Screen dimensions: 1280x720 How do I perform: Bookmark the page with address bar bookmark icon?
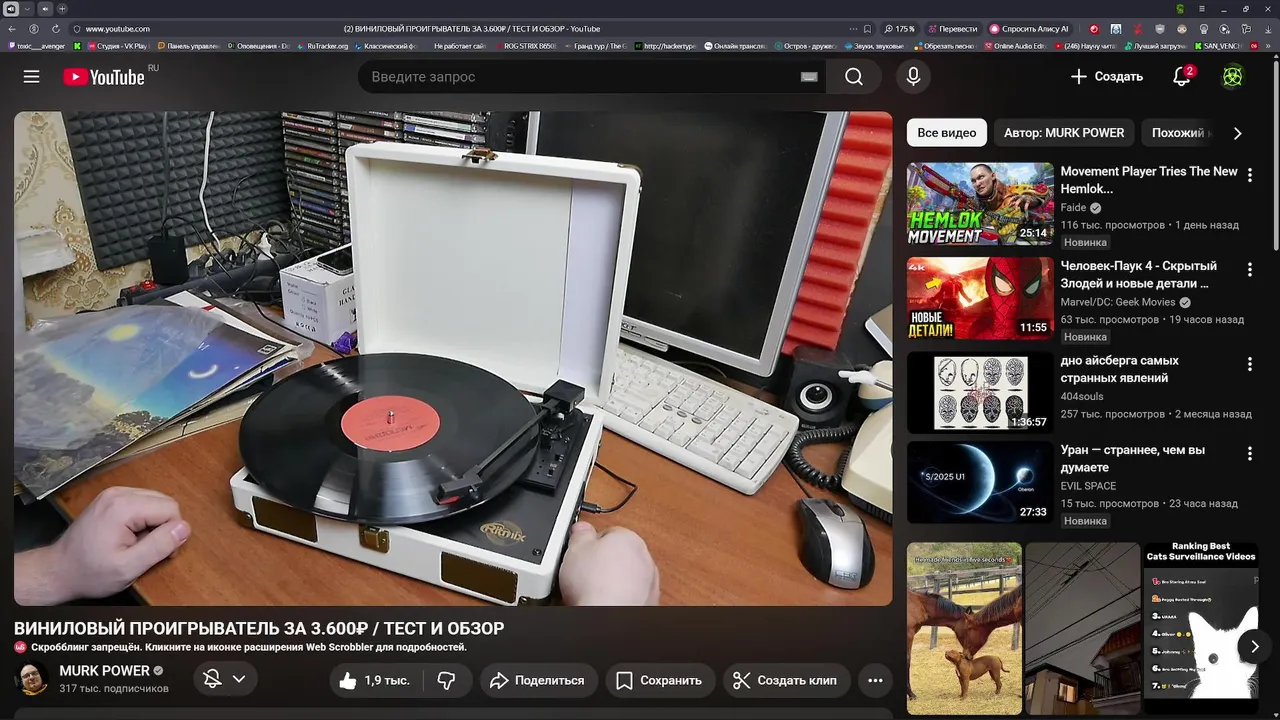click(x=867, y=29)
